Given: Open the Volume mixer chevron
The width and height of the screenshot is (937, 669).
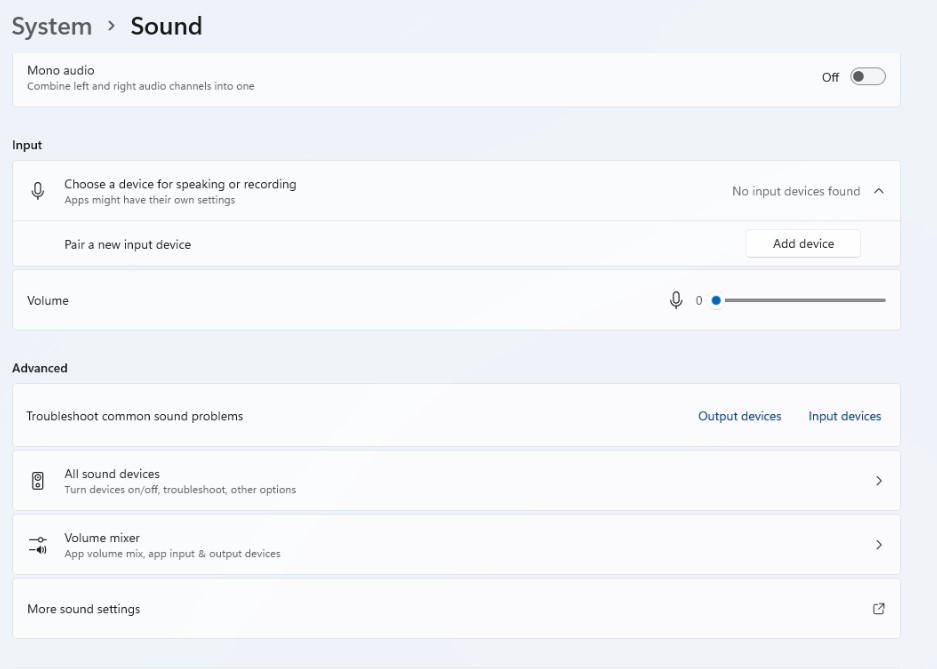Looking at the screenshot, I should pos(879,544).
